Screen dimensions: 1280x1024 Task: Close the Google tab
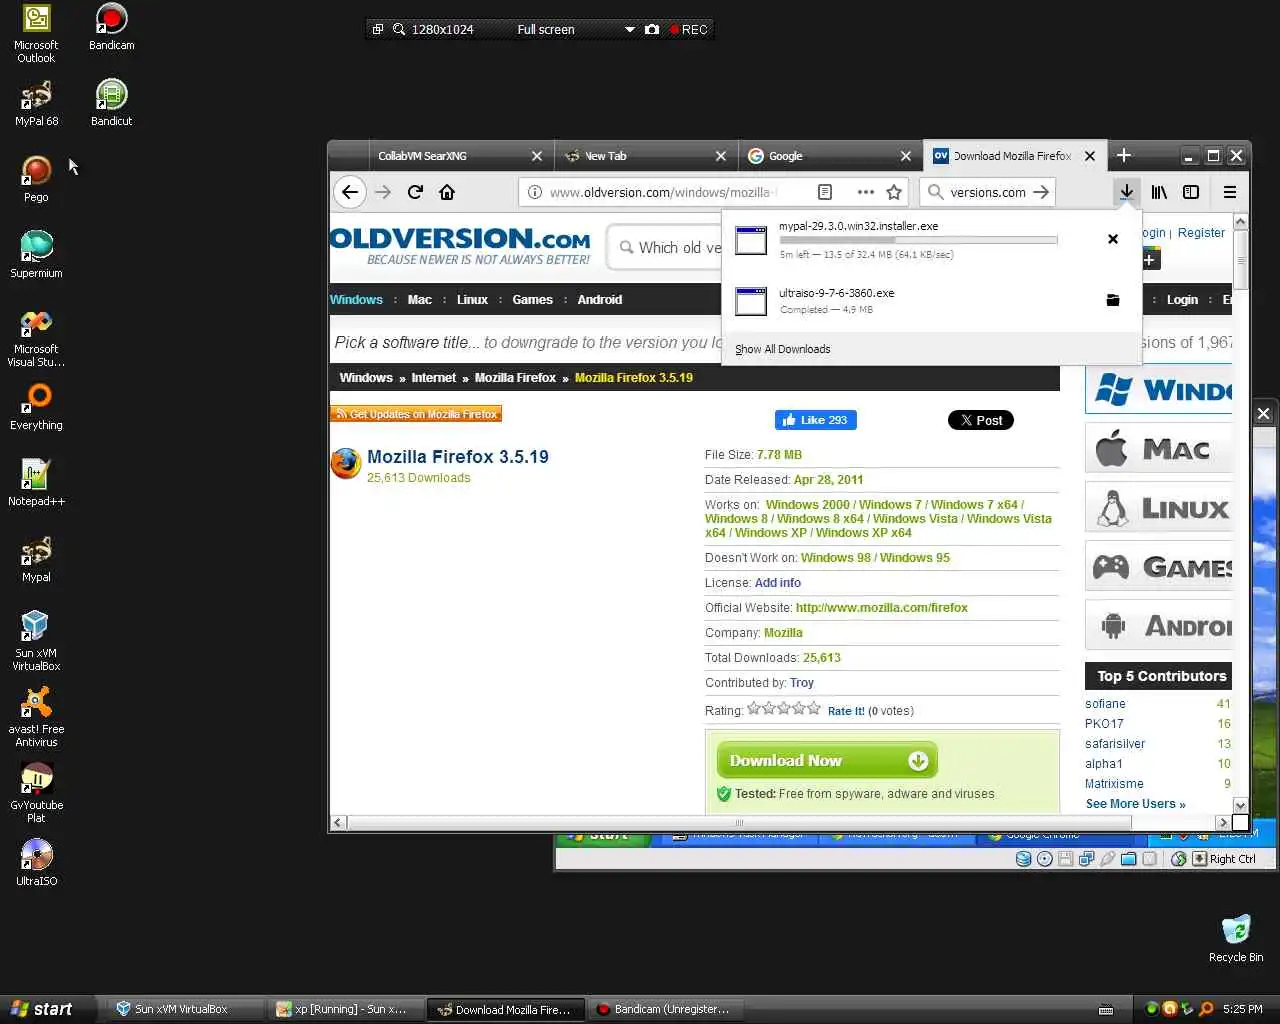905,156
